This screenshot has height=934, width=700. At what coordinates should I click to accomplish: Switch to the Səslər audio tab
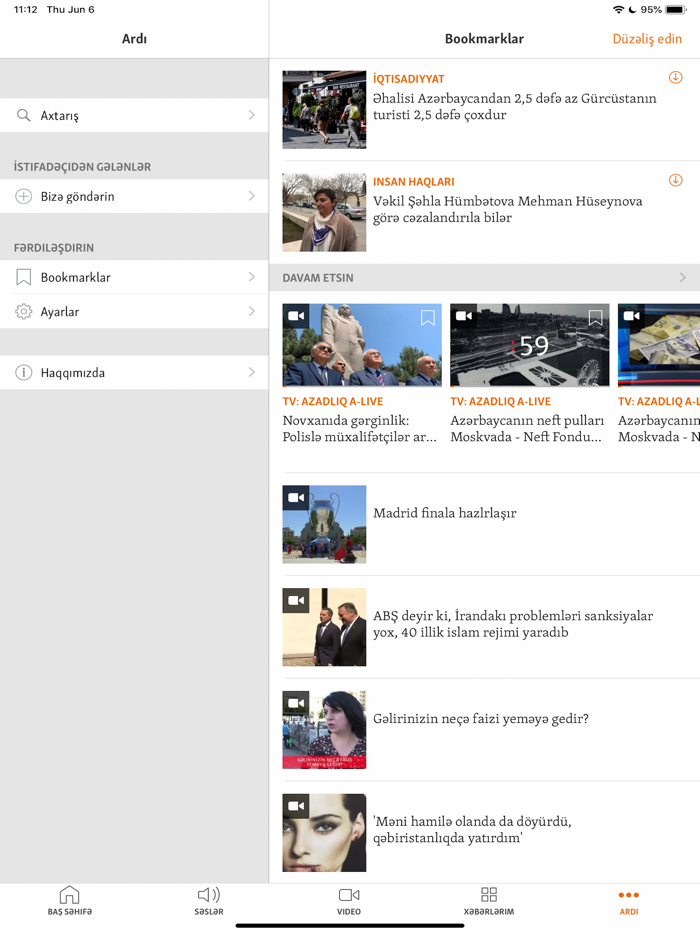209,901
